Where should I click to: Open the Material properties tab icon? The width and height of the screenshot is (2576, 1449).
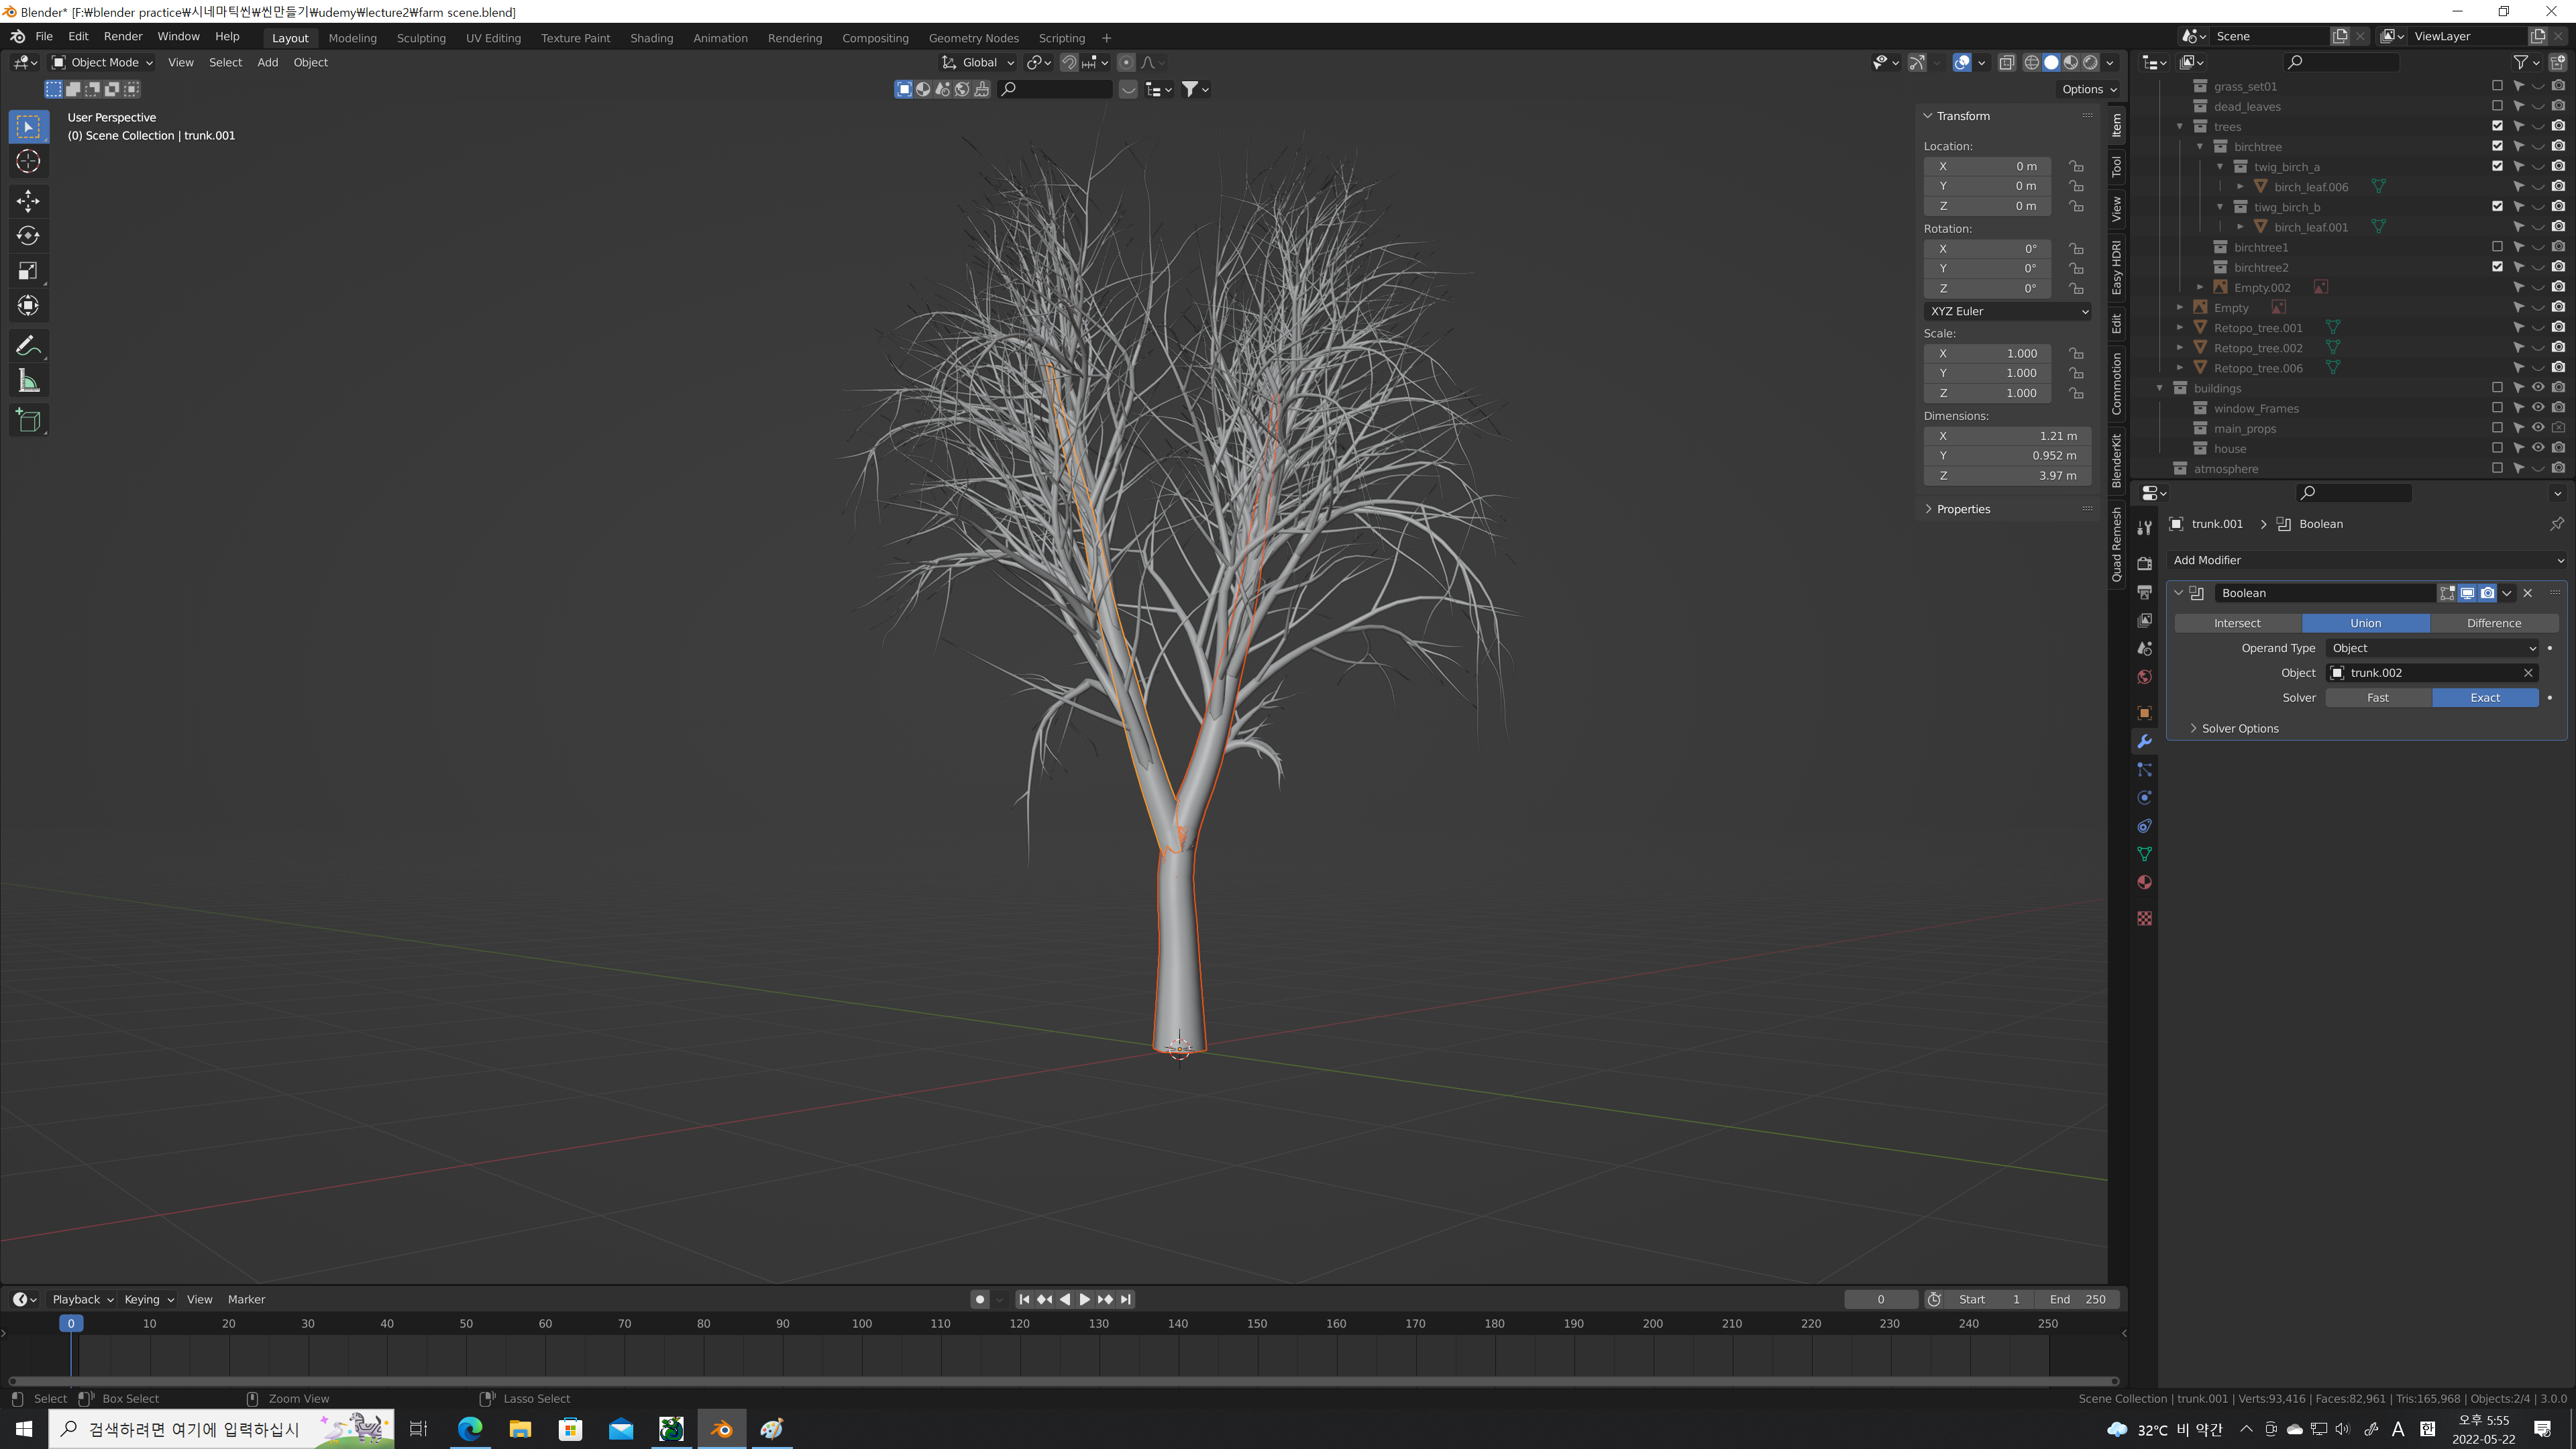click(2144, 883)
